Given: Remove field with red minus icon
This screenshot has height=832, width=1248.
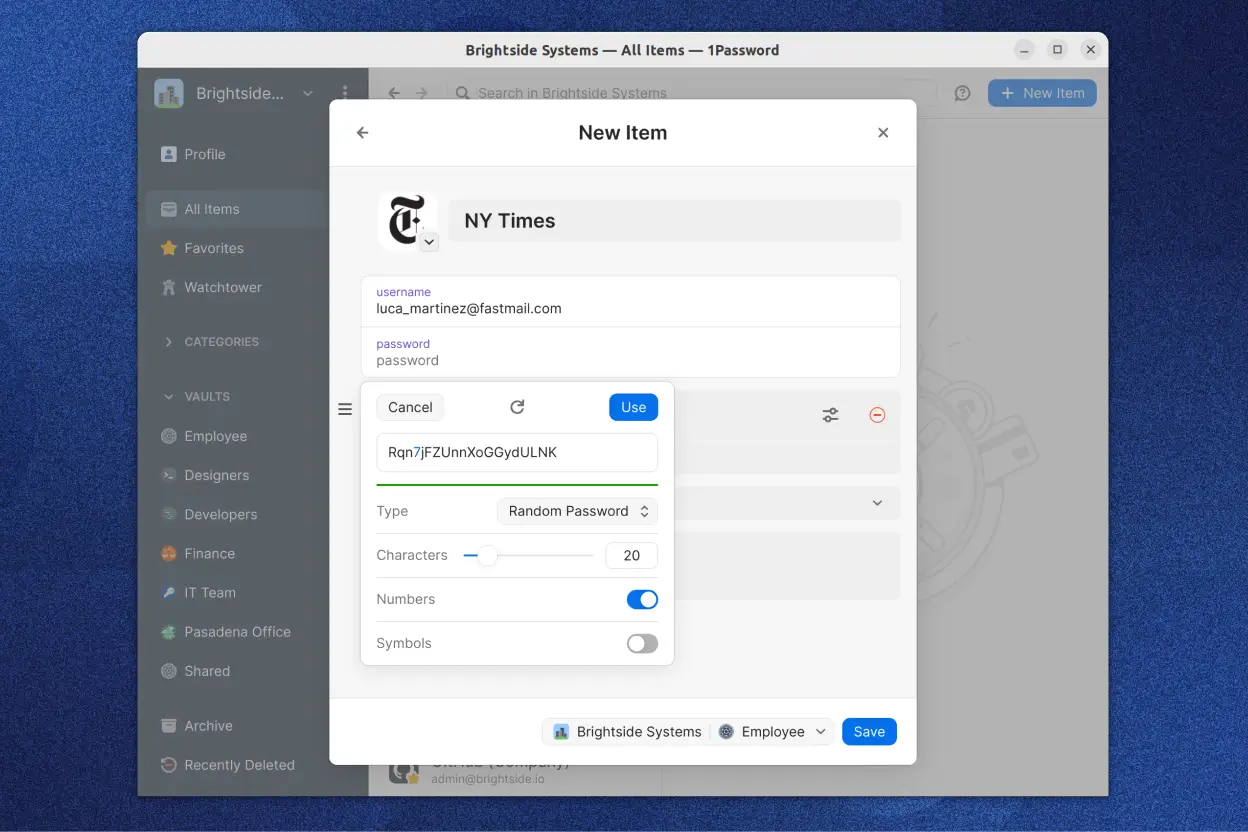Looking at the screenshot, I should (877, 415).
